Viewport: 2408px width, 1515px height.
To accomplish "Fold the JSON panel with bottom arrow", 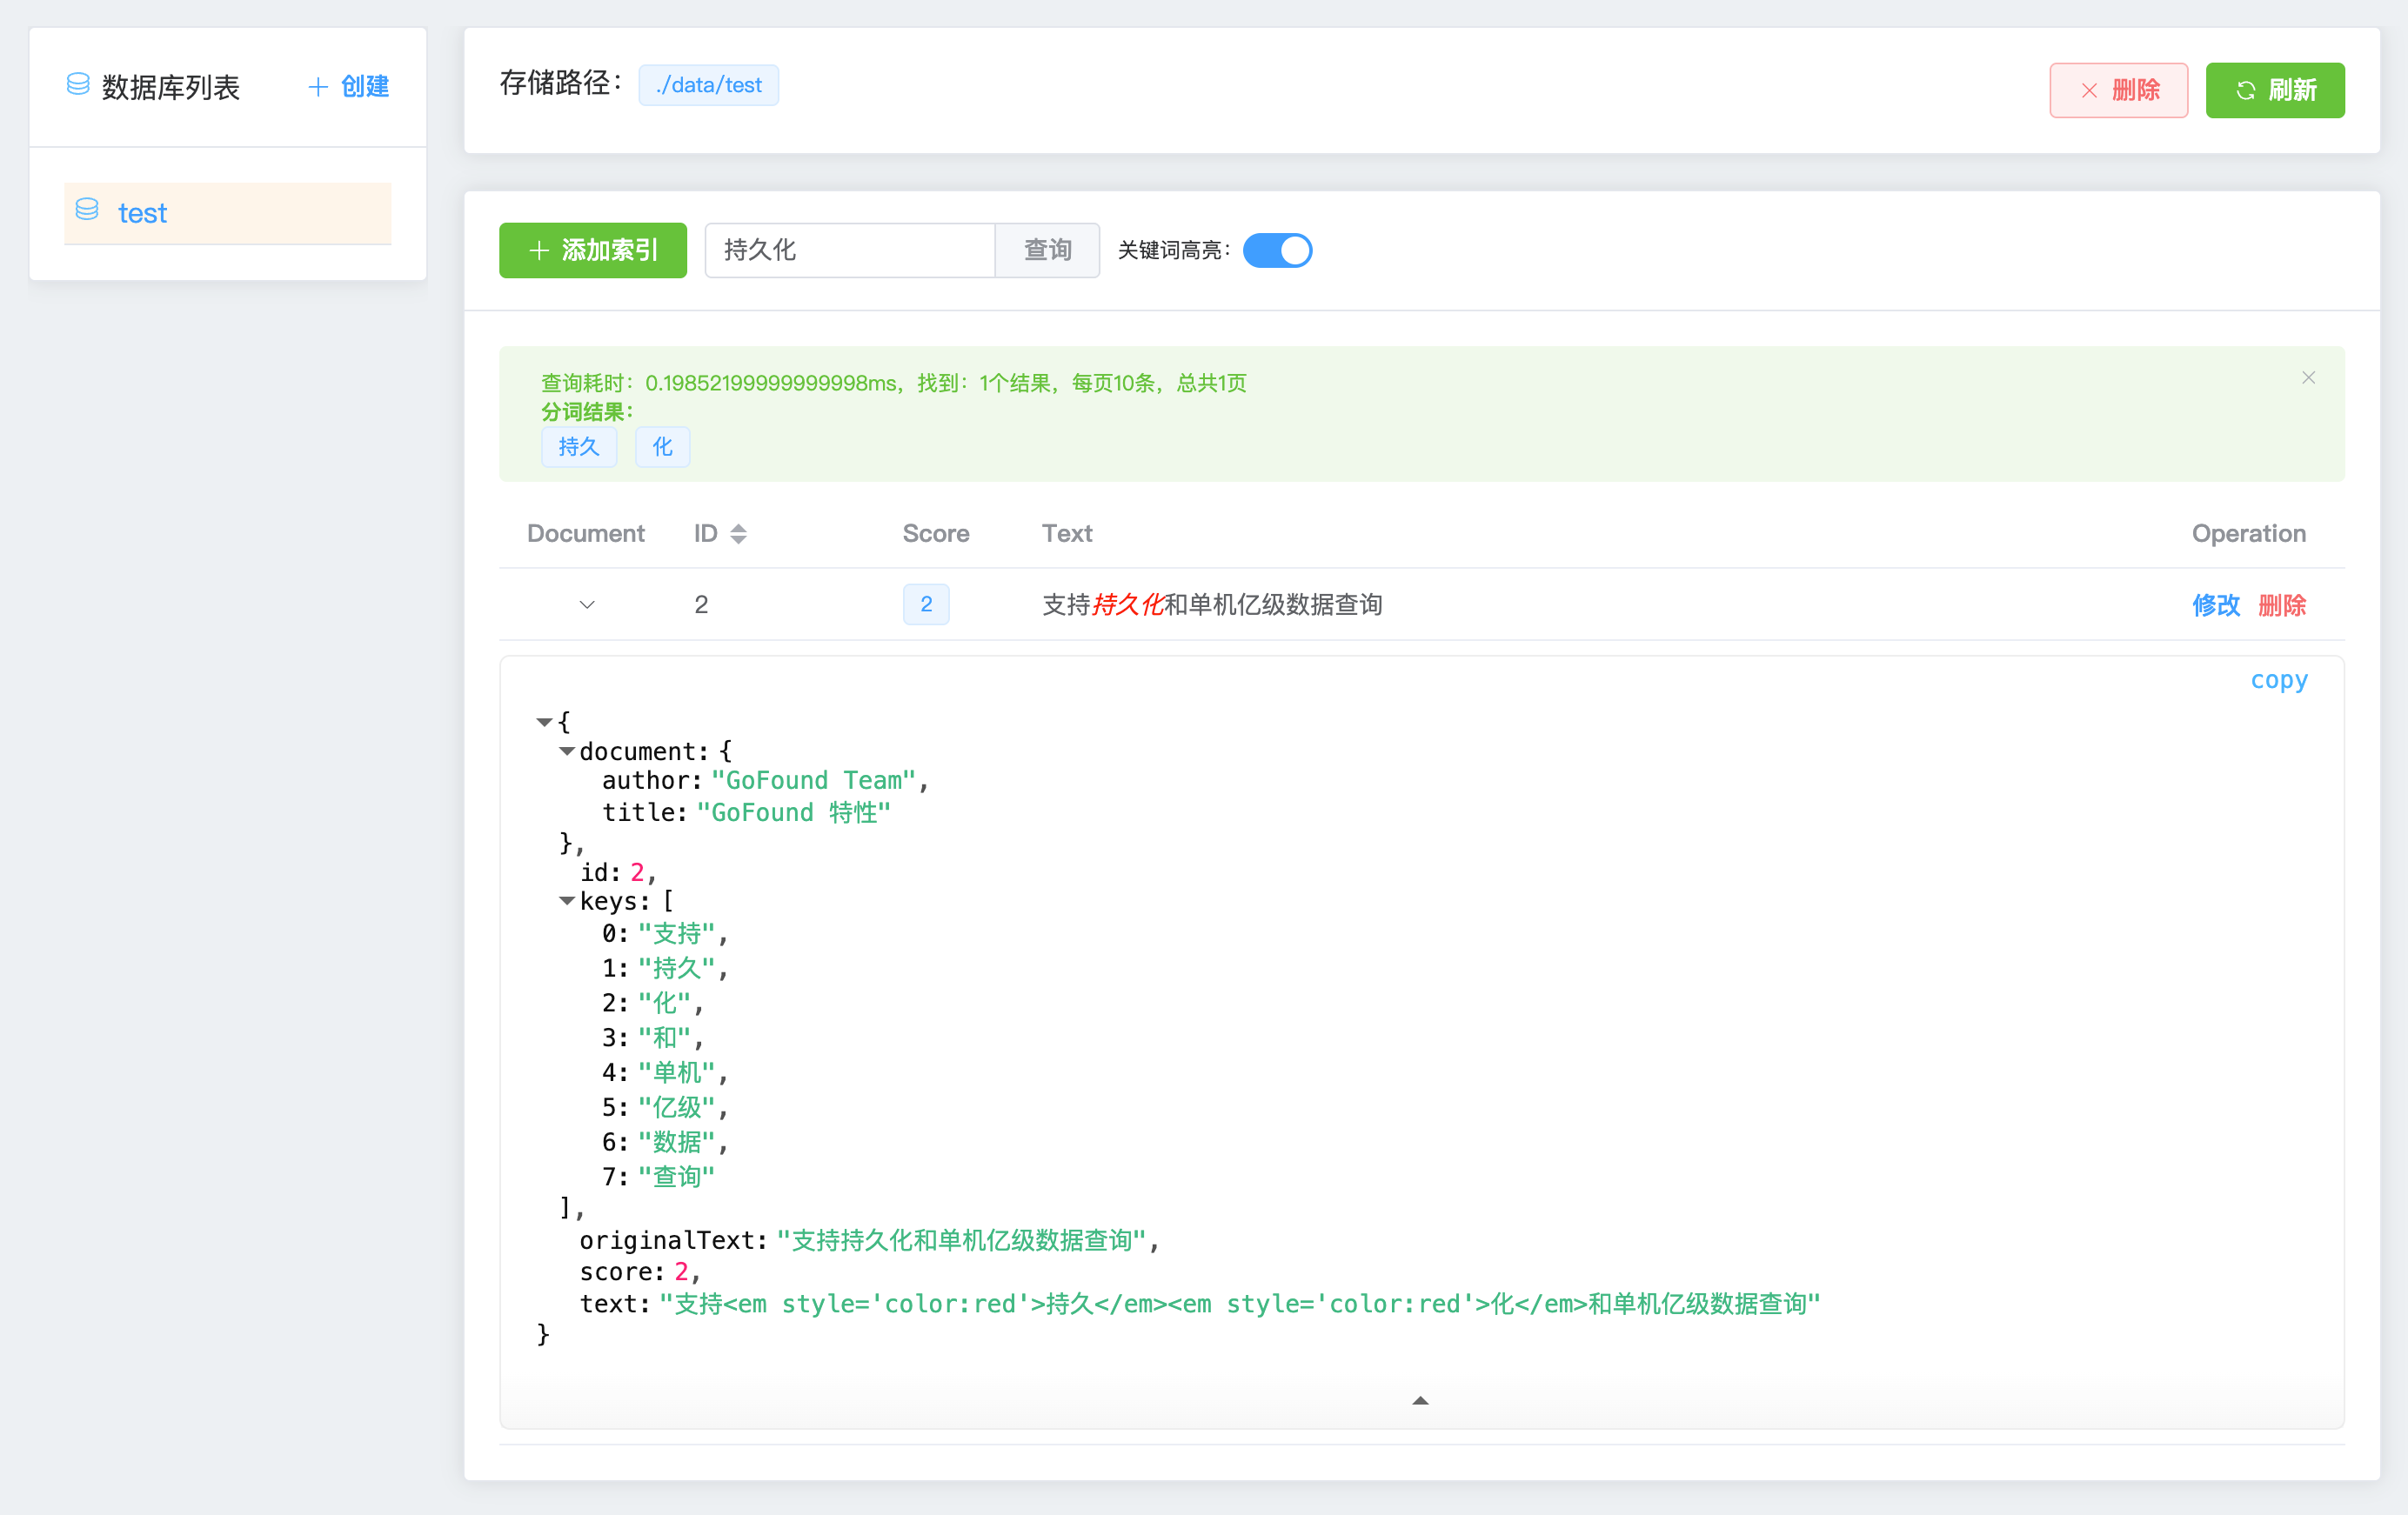I will coord(1420,1400).
